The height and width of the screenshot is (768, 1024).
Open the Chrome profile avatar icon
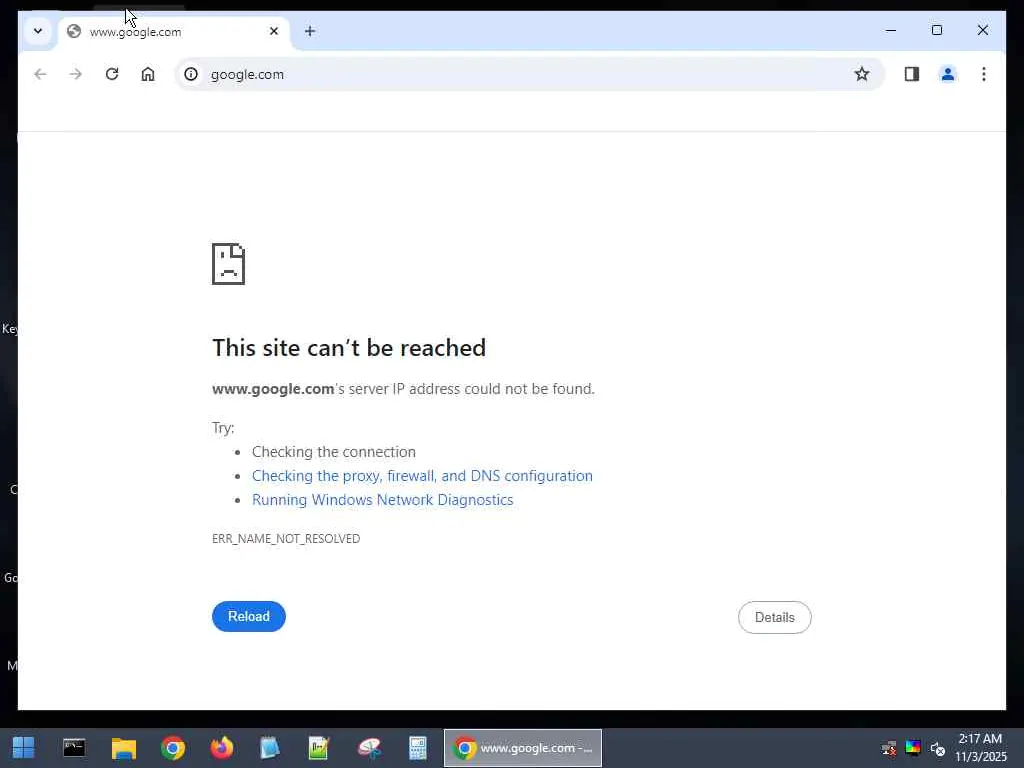(x=948, y=74)
